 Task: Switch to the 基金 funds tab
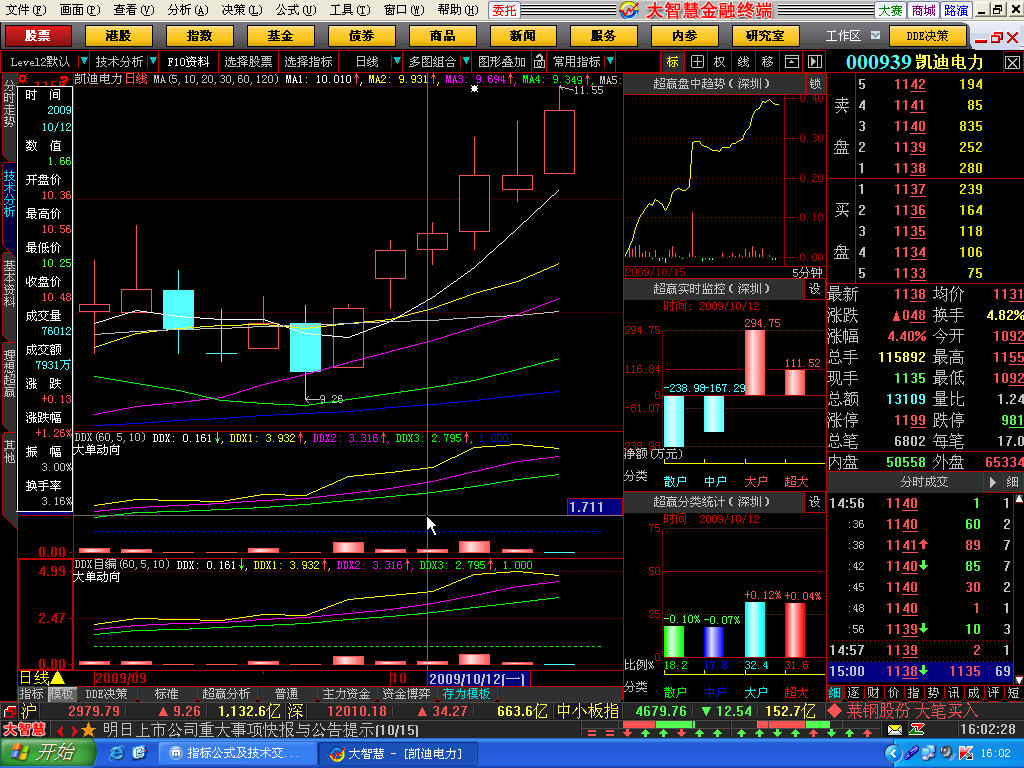click(280, 36)
